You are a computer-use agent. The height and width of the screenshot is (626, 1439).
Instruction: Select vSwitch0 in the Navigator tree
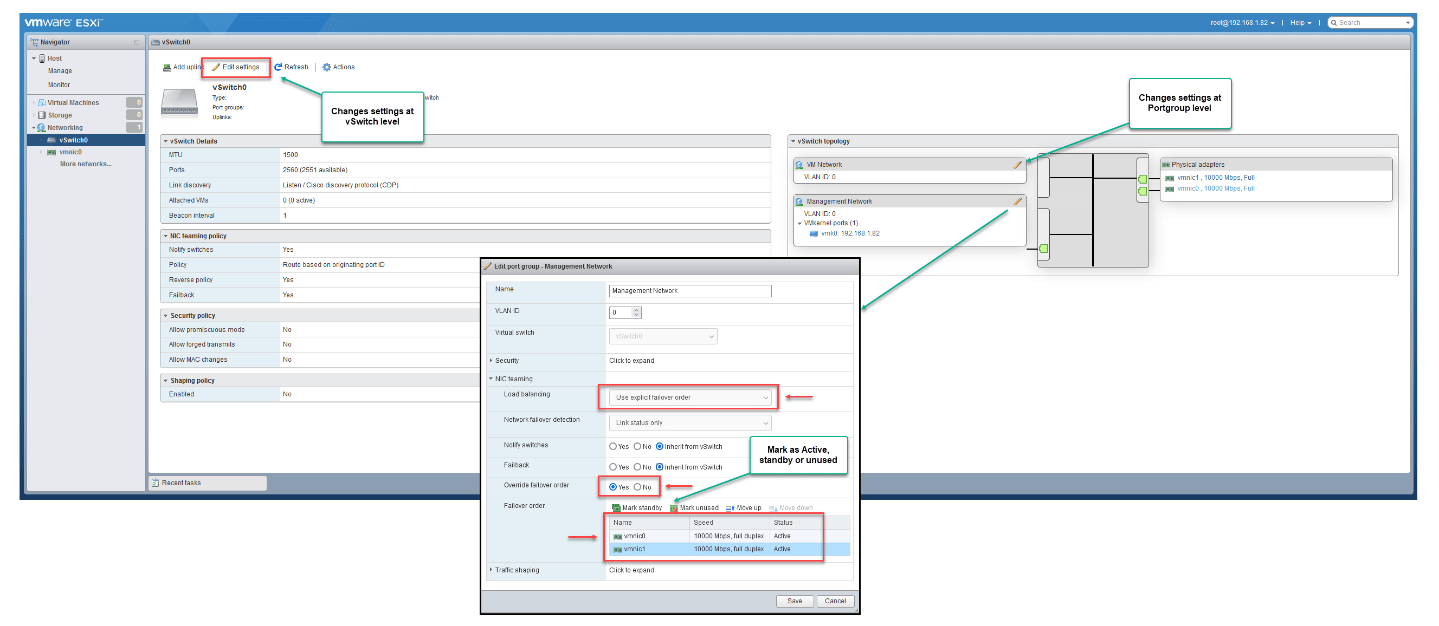click(73, 140)
